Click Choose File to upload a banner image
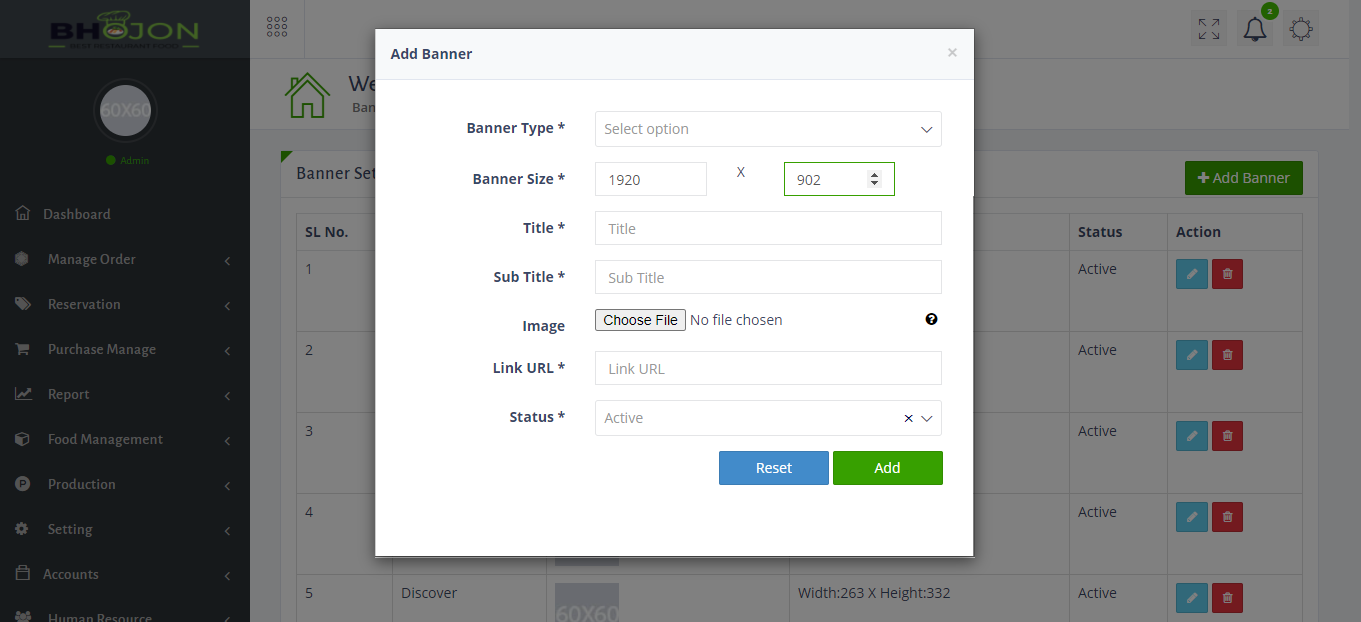Viewport: 1361px width, 622px height. (640, 319)
